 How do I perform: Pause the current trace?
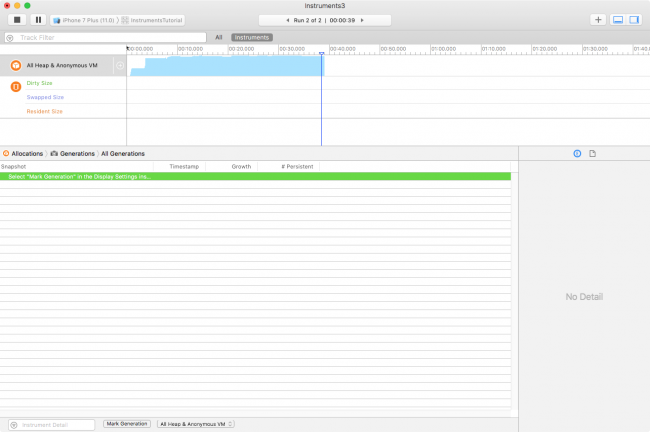pyautogui.click(x=39, y=19)
